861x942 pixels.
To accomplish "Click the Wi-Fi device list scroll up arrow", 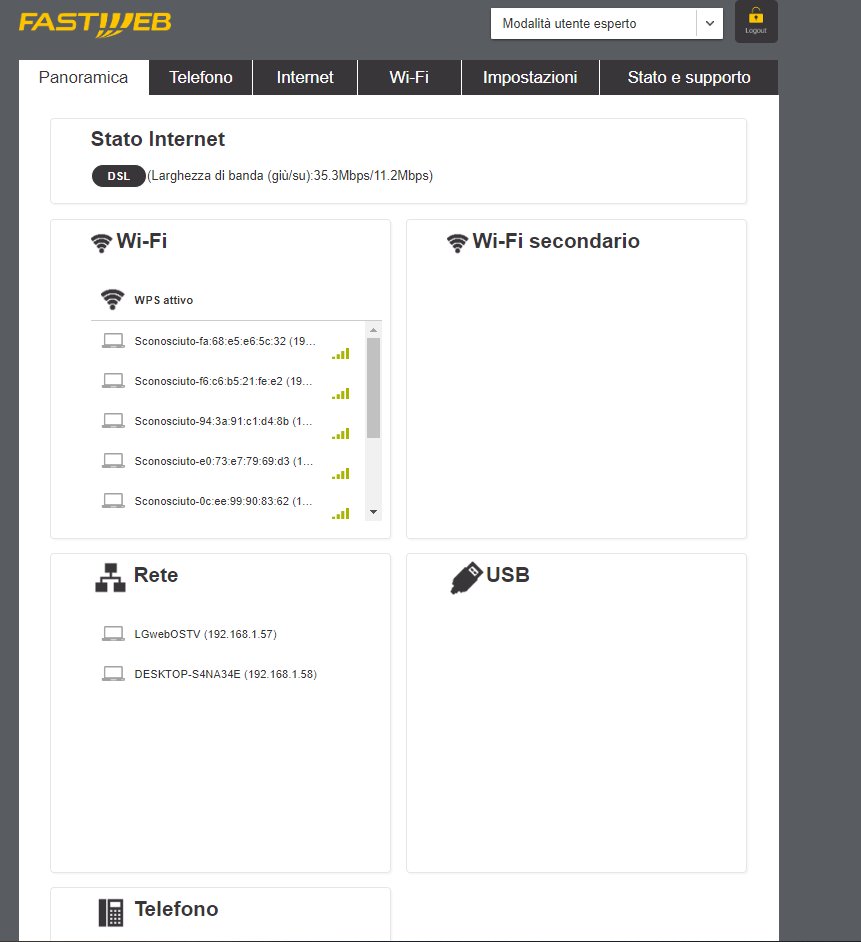I will (373, 330).
